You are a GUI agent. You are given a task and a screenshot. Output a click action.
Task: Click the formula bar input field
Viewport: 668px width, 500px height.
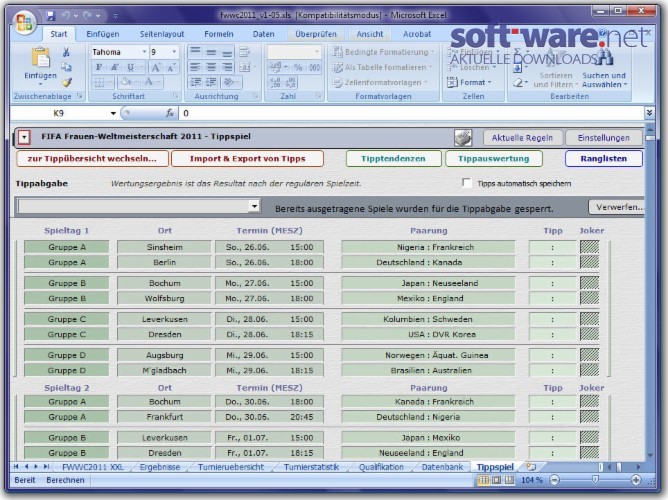click(x=411, y=113)
